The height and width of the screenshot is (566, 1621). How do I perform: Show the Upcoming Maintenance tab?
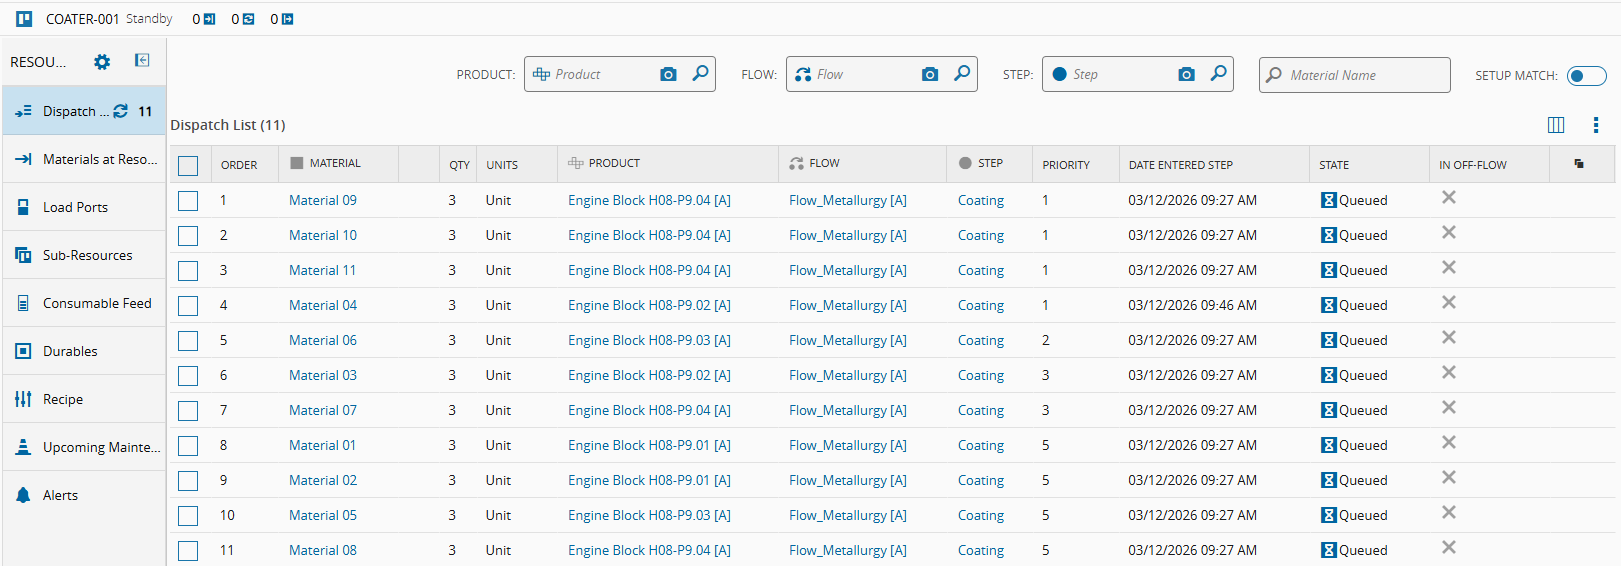coord(84,447)
